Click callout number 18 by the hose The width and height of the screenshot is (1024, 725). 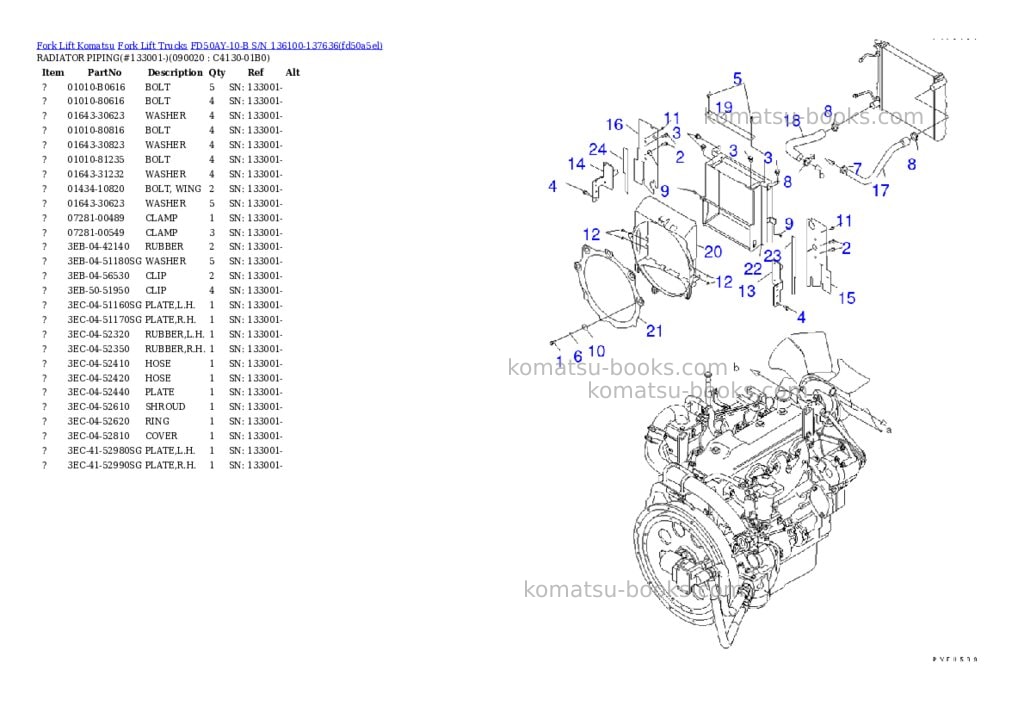click(x=792, y=121)
